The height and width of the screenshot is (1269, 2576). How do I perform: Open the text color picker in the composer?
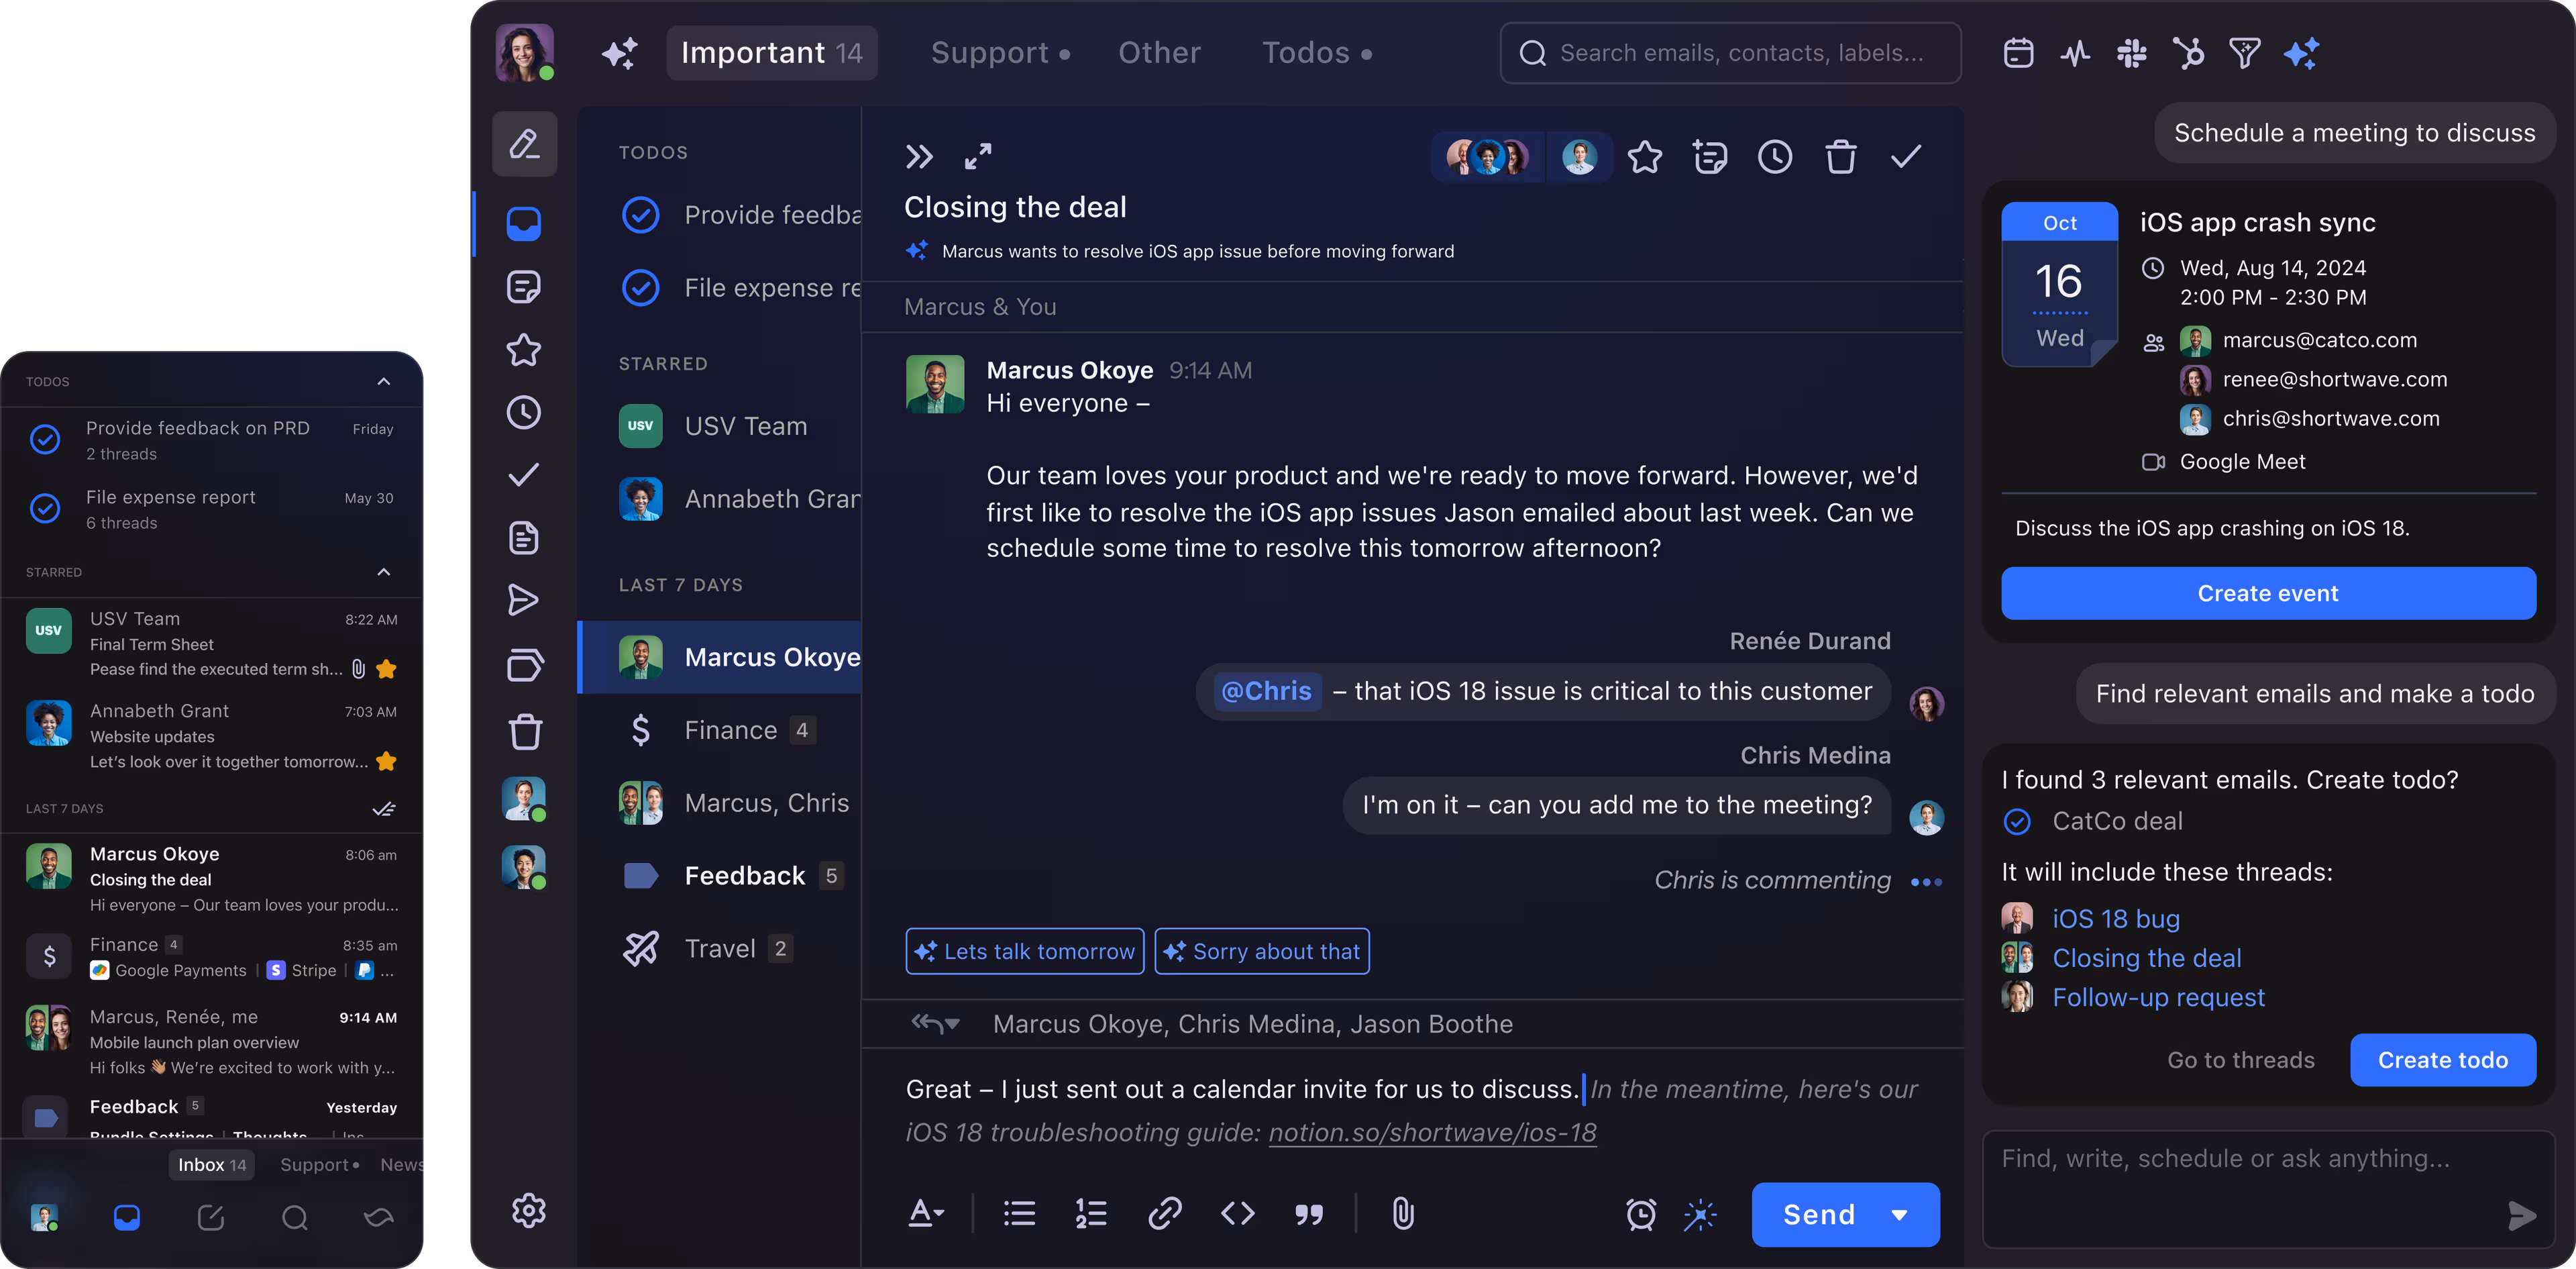(x=925, y=1214)
